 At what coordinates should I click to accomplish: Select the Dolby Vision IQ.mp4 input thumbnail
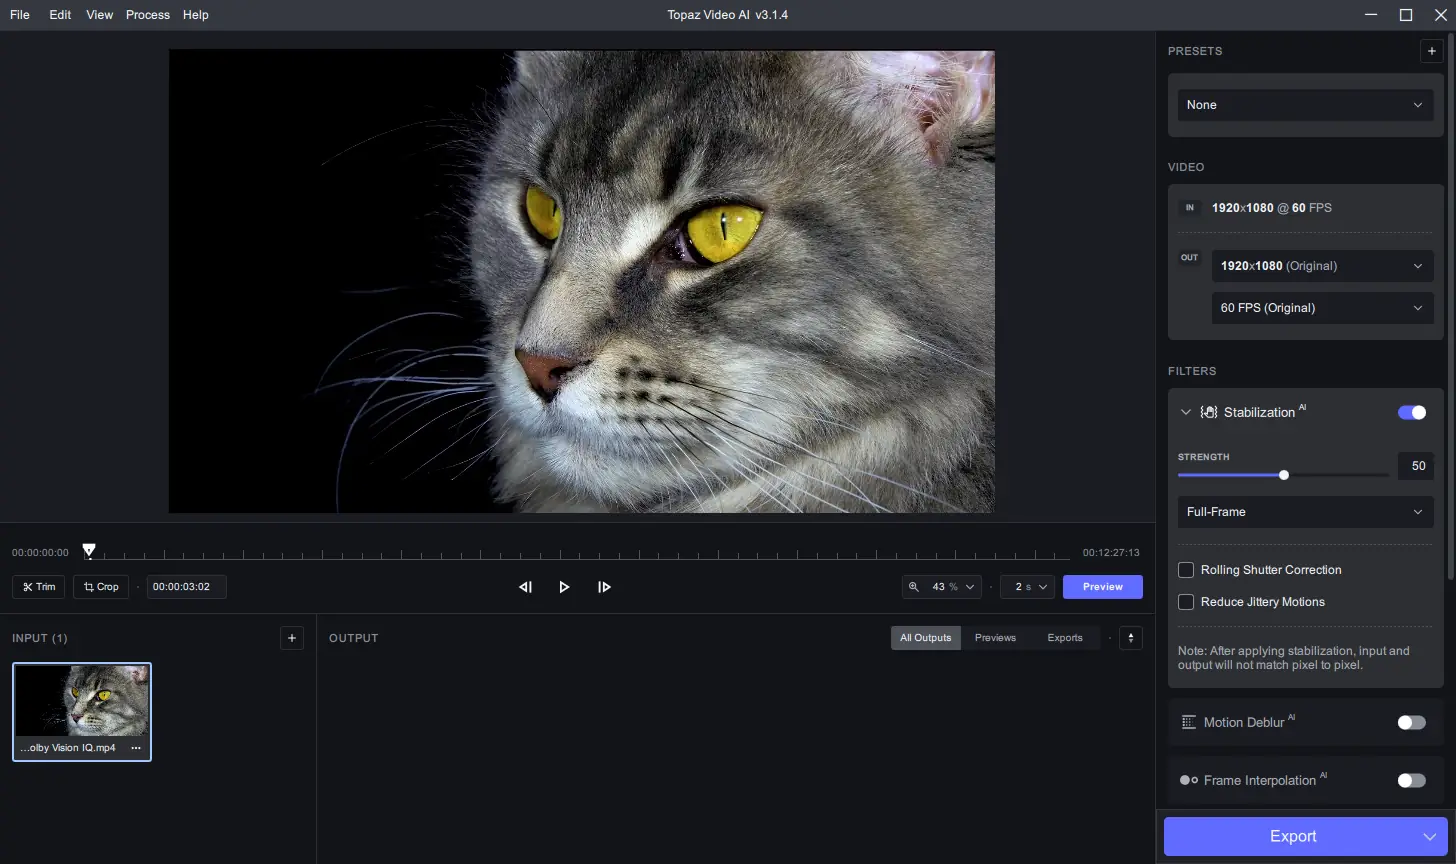tap(82, 712)
